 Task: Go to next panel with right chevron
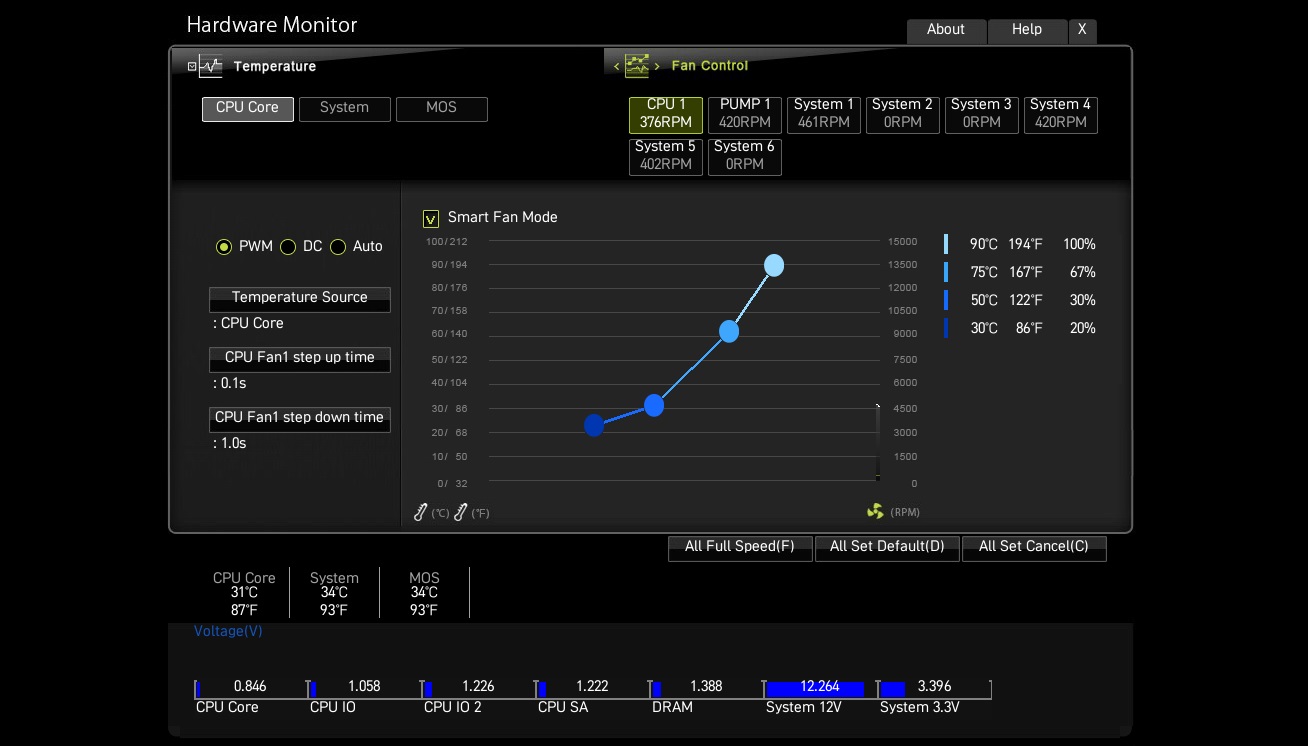click(657, 66)
